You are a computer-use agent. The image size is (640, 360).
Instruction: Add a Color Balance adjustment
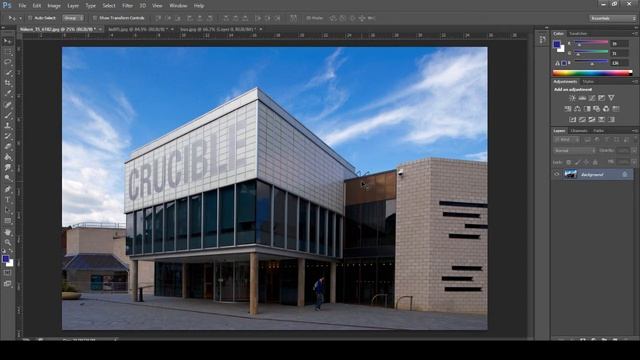577,109
